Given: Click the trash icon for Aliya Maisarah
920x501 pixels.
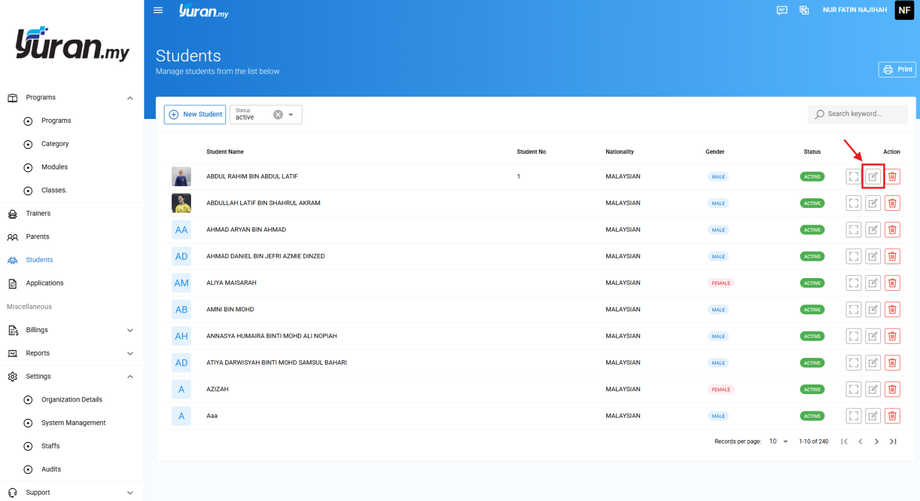Looking at the screenshot, I should pyautogui.click(x=892, y=283).
